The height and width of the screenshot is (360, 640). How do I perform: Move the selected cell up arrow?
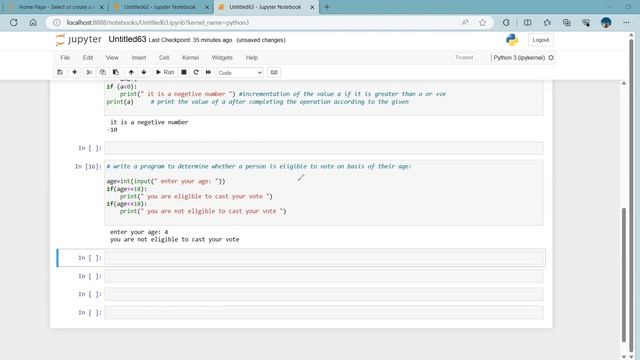pyautogui.click(x=131, y=72)
